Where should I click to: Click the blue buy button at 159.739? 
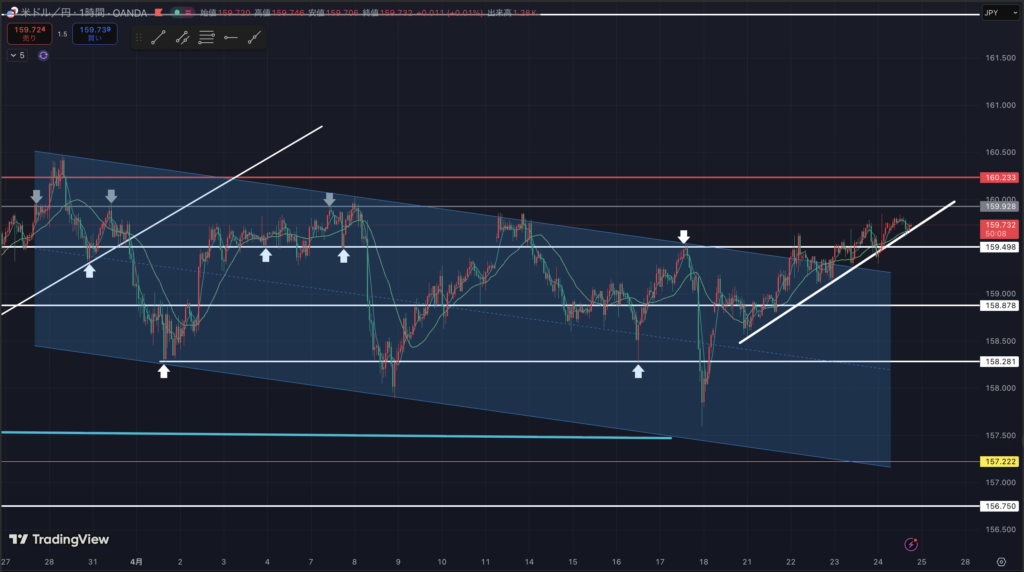tap(96, 33)
